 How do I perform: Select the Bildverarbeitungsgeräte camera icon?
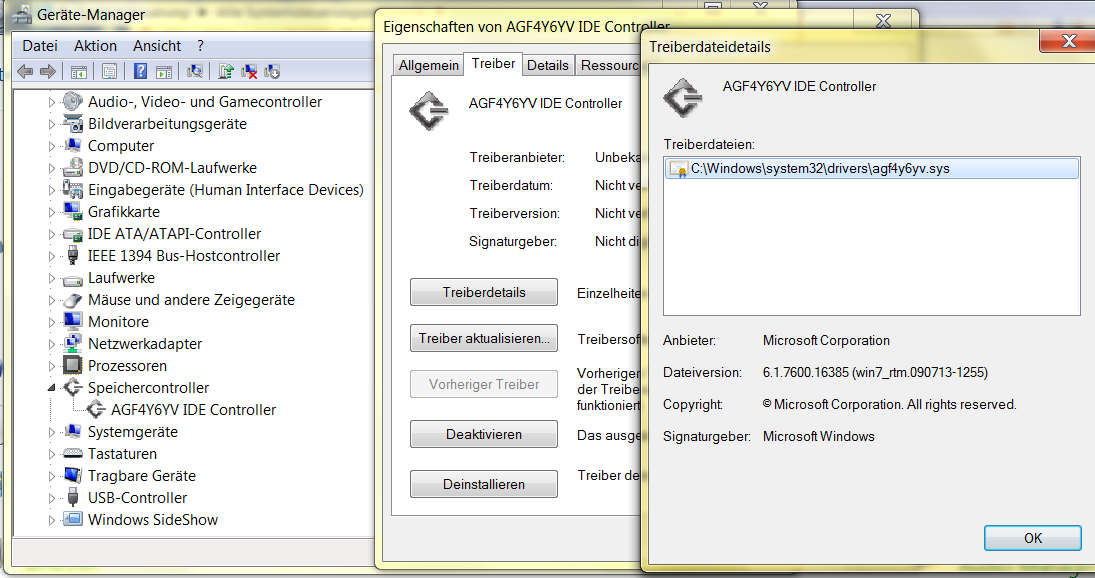pos(73,124)
